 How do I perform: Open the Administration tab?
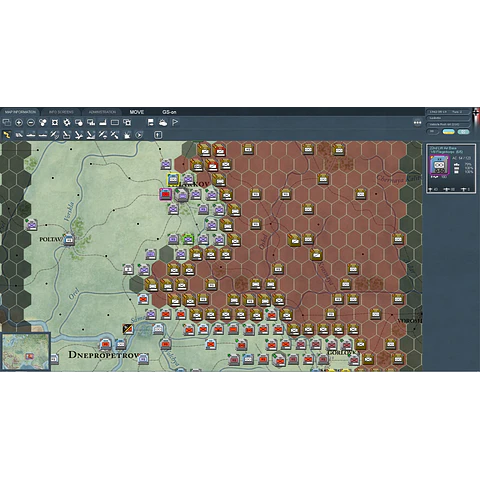pos(102,112)
